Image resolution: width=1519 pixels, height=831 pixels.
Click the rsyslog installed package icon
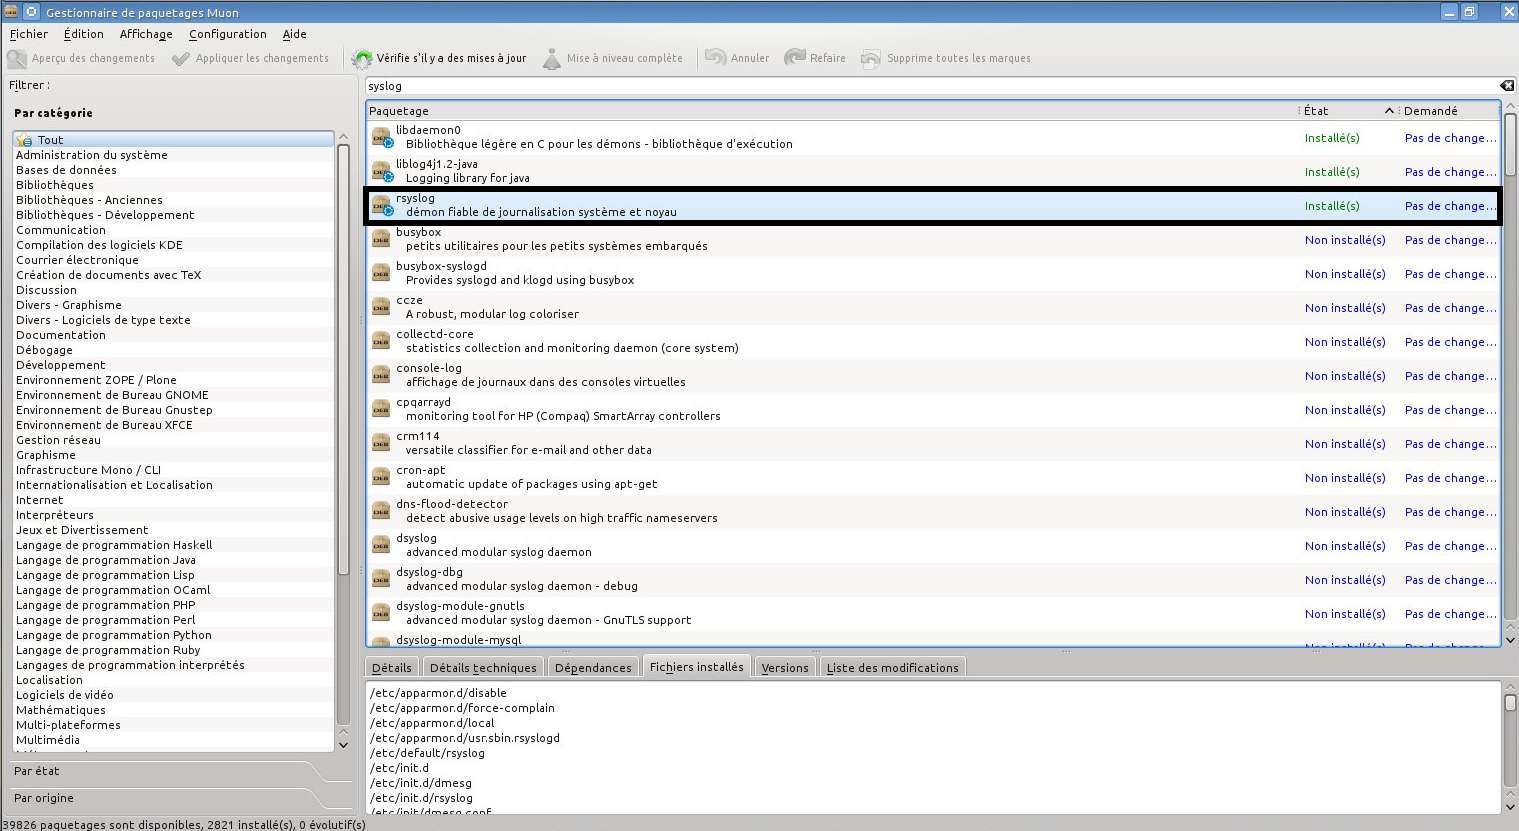point(381,205)
